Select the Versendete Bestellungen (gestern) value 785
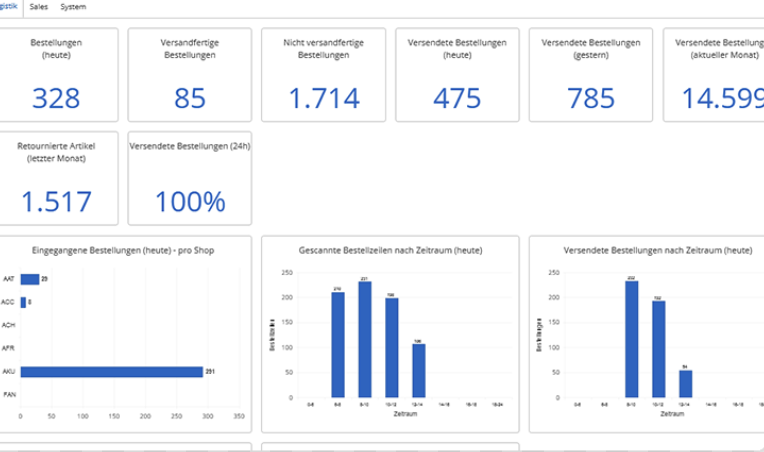The image size is (764, 452). (x=591, y=98)
